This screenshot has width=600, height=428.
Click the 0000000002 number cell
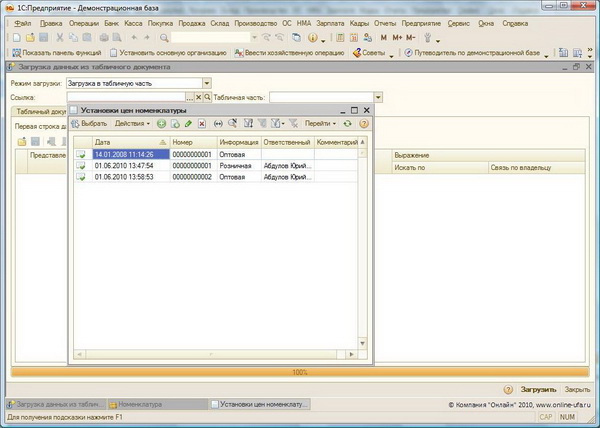[x=194, y=177]
